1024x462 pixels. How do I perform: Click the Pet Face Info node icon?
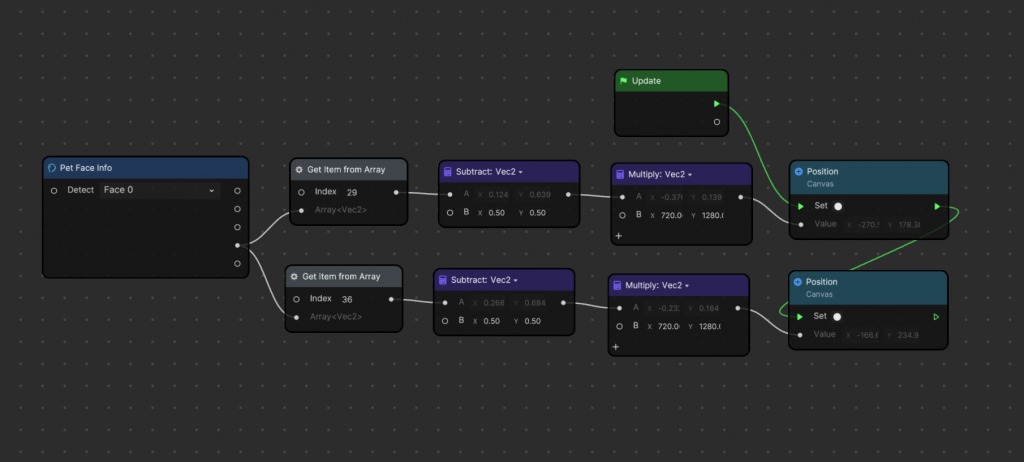[52, 168]
